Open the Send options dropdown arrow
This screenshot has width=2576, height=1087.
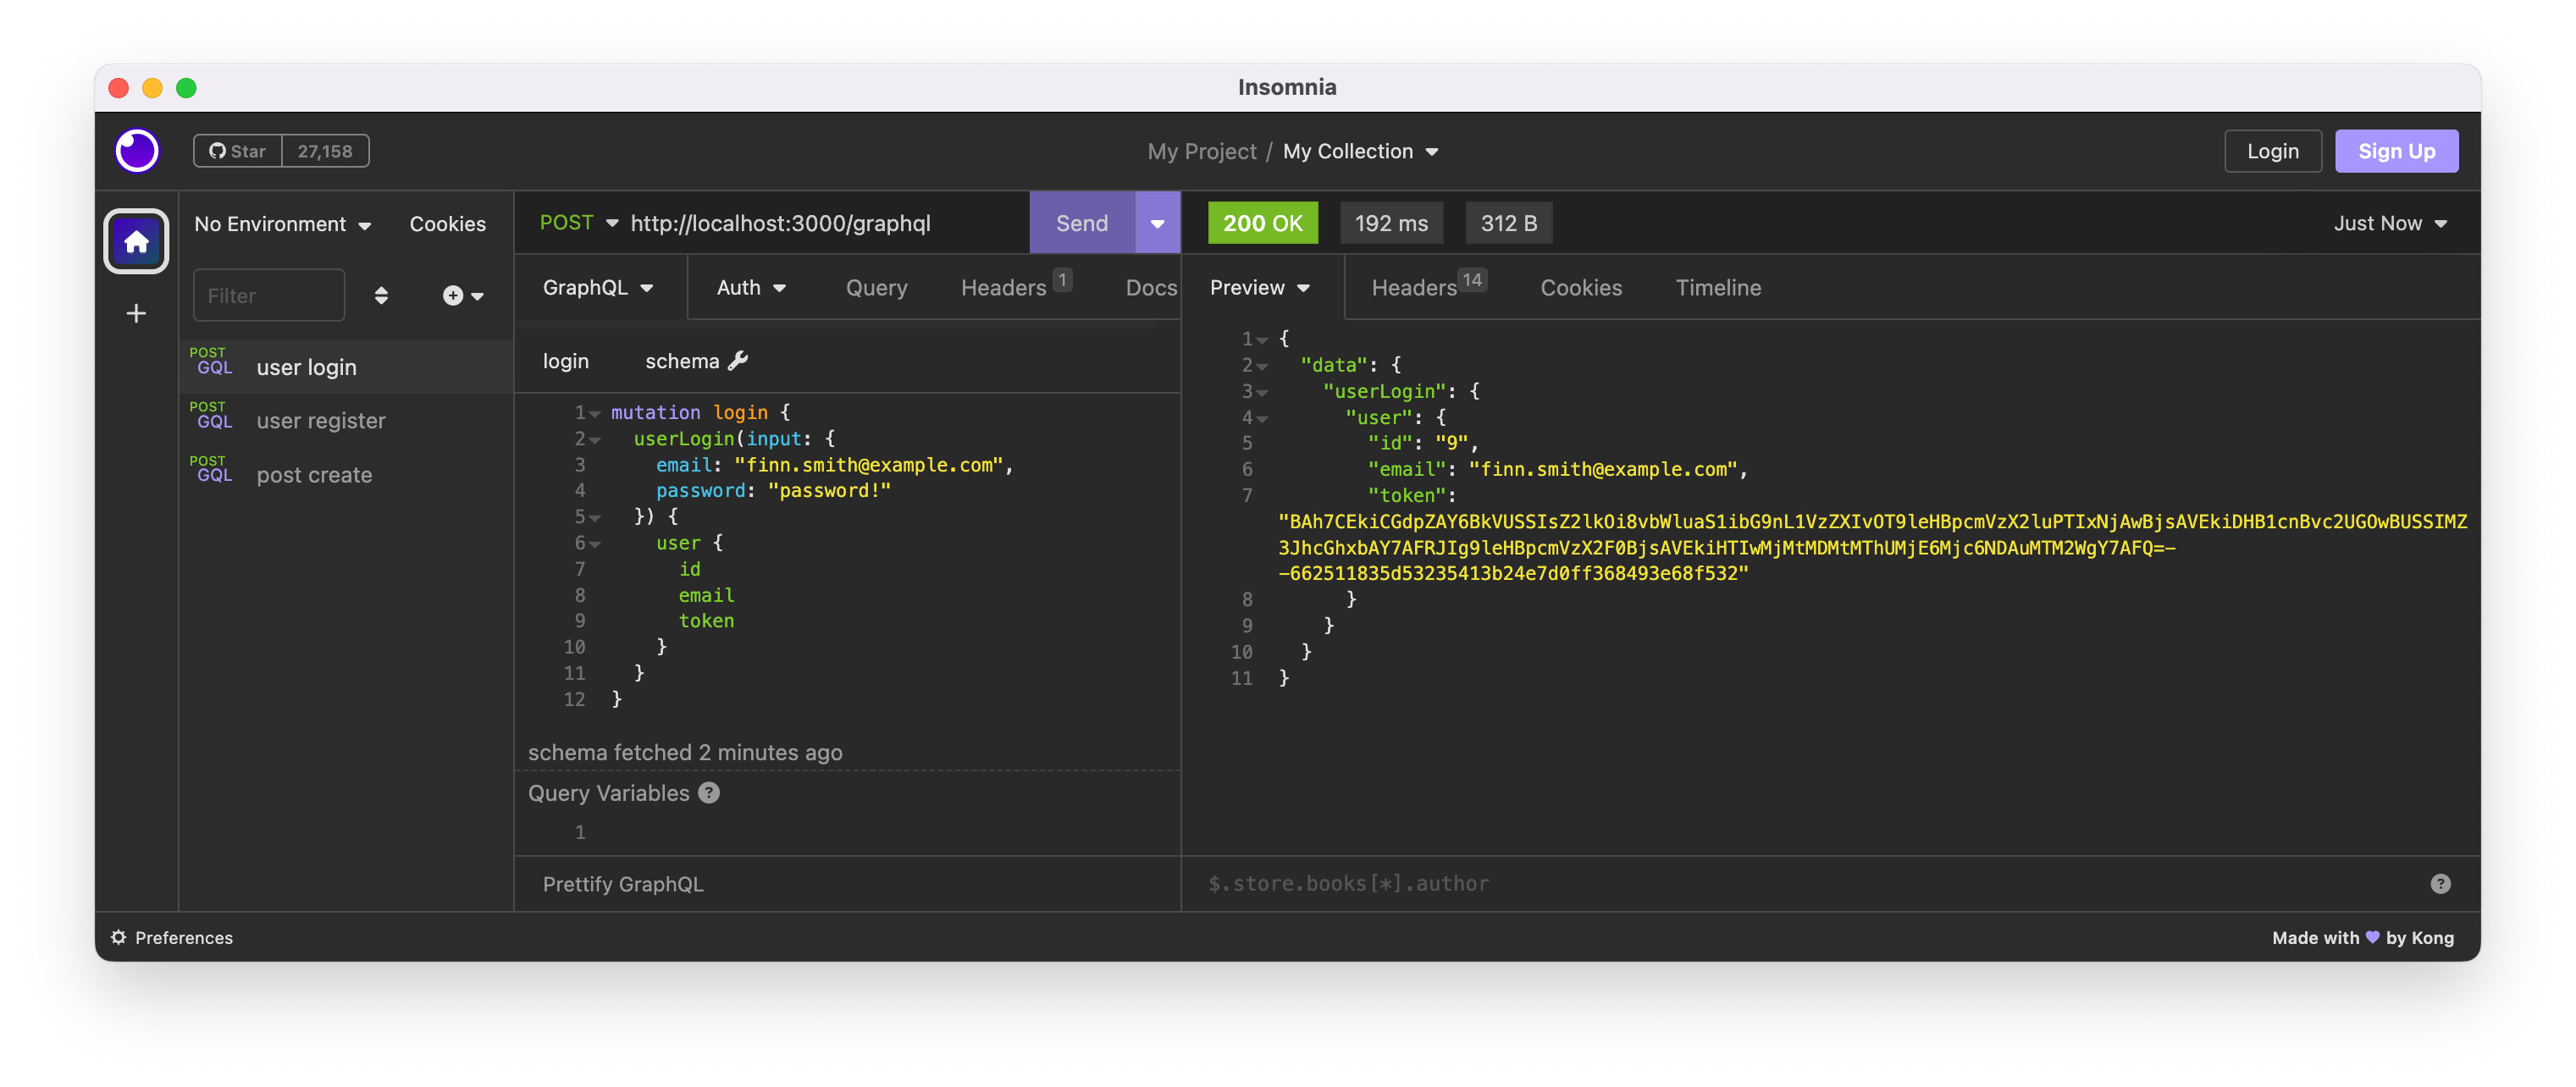1157,223
